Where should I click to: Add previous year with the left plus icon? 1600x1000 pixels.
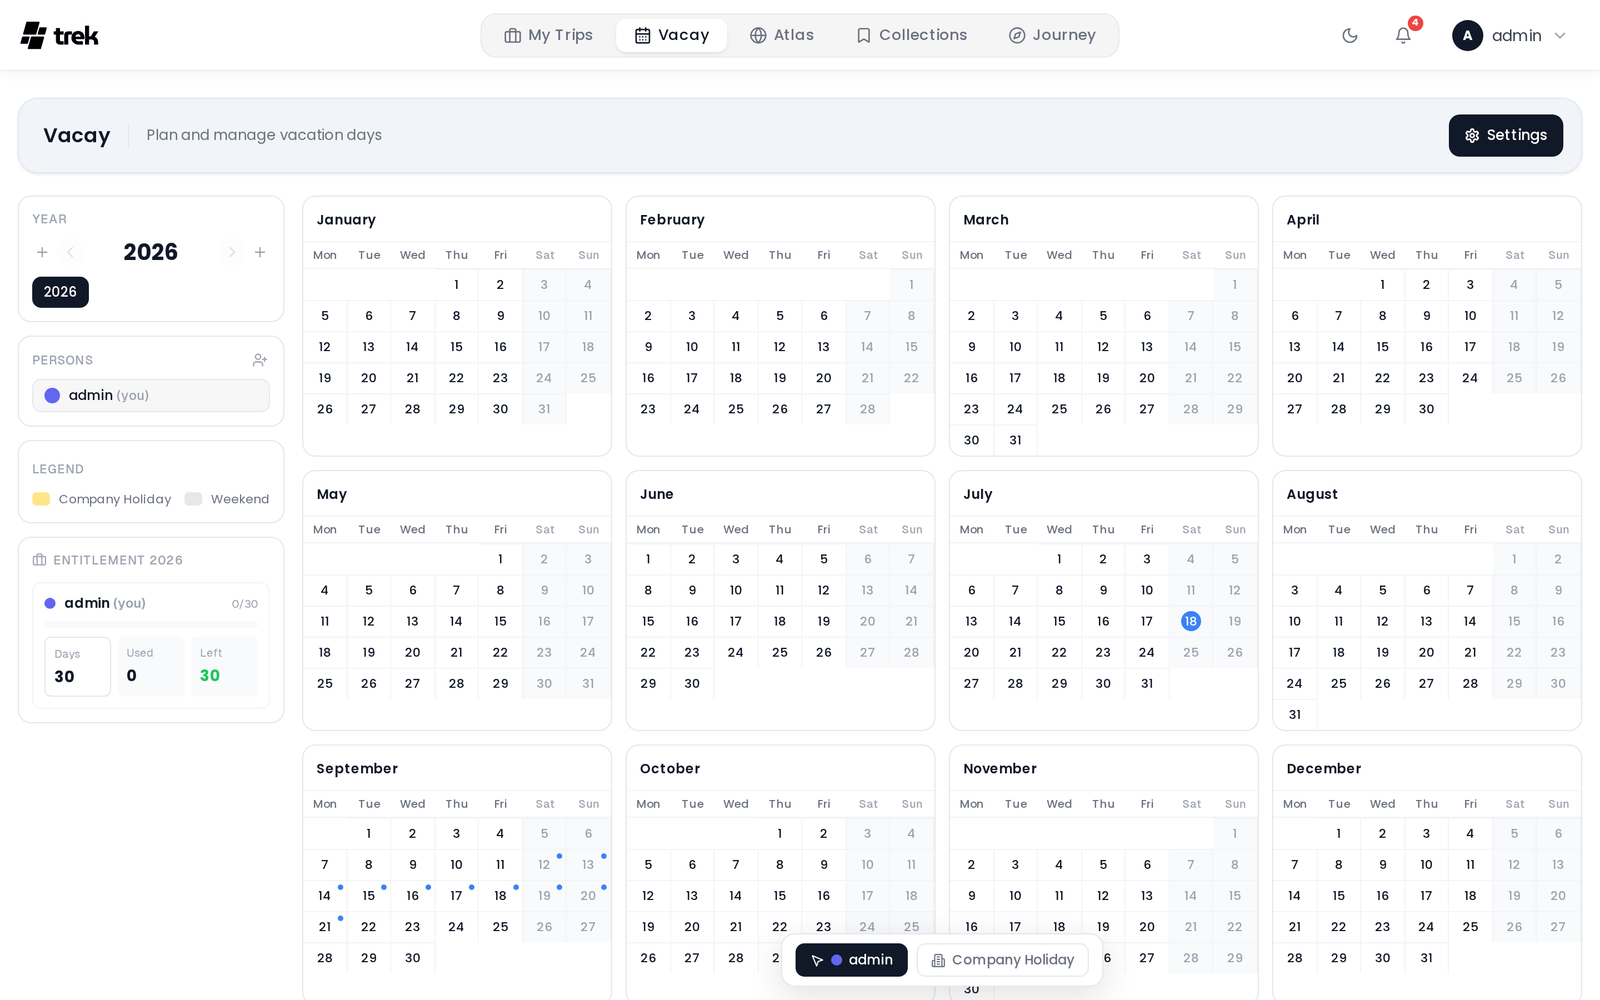(42, 252)
